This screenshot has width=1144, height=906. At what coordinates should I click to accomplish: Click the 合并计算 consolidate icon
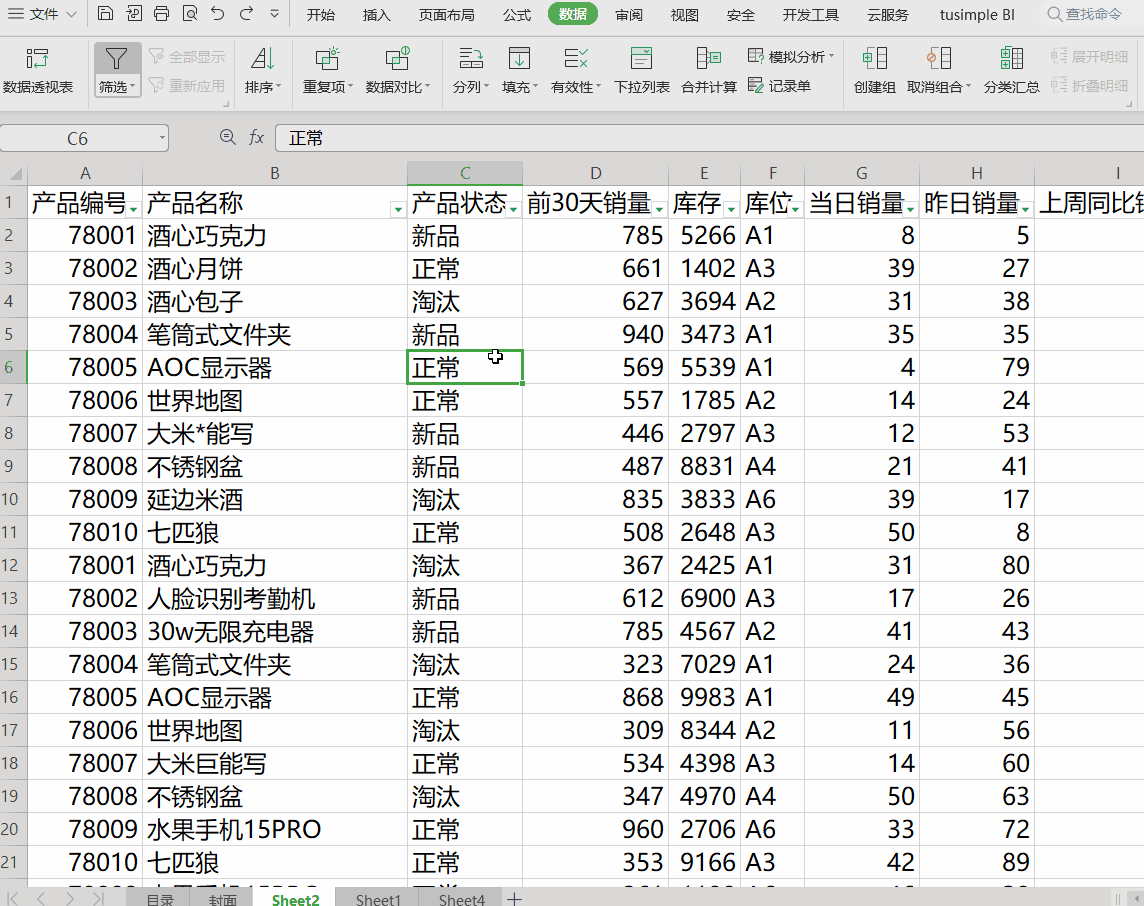point(708,59)
